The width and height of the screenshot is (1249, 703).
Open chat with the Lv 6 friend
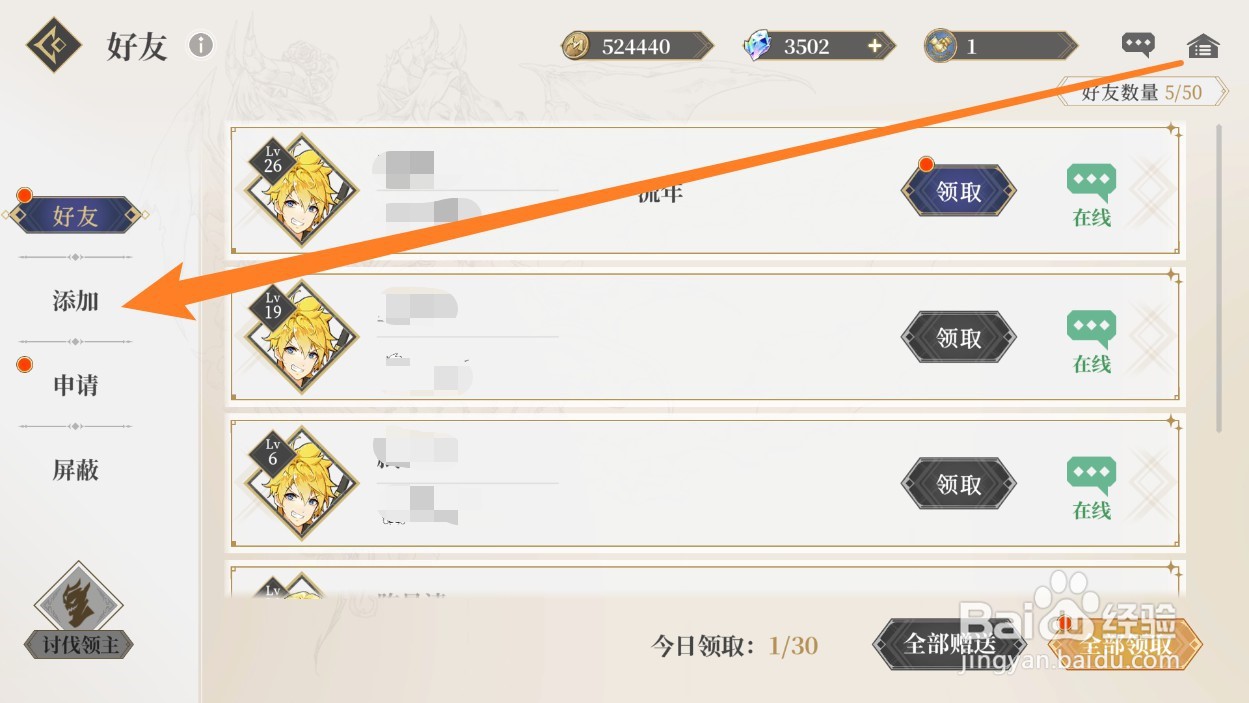[1091, 488]
